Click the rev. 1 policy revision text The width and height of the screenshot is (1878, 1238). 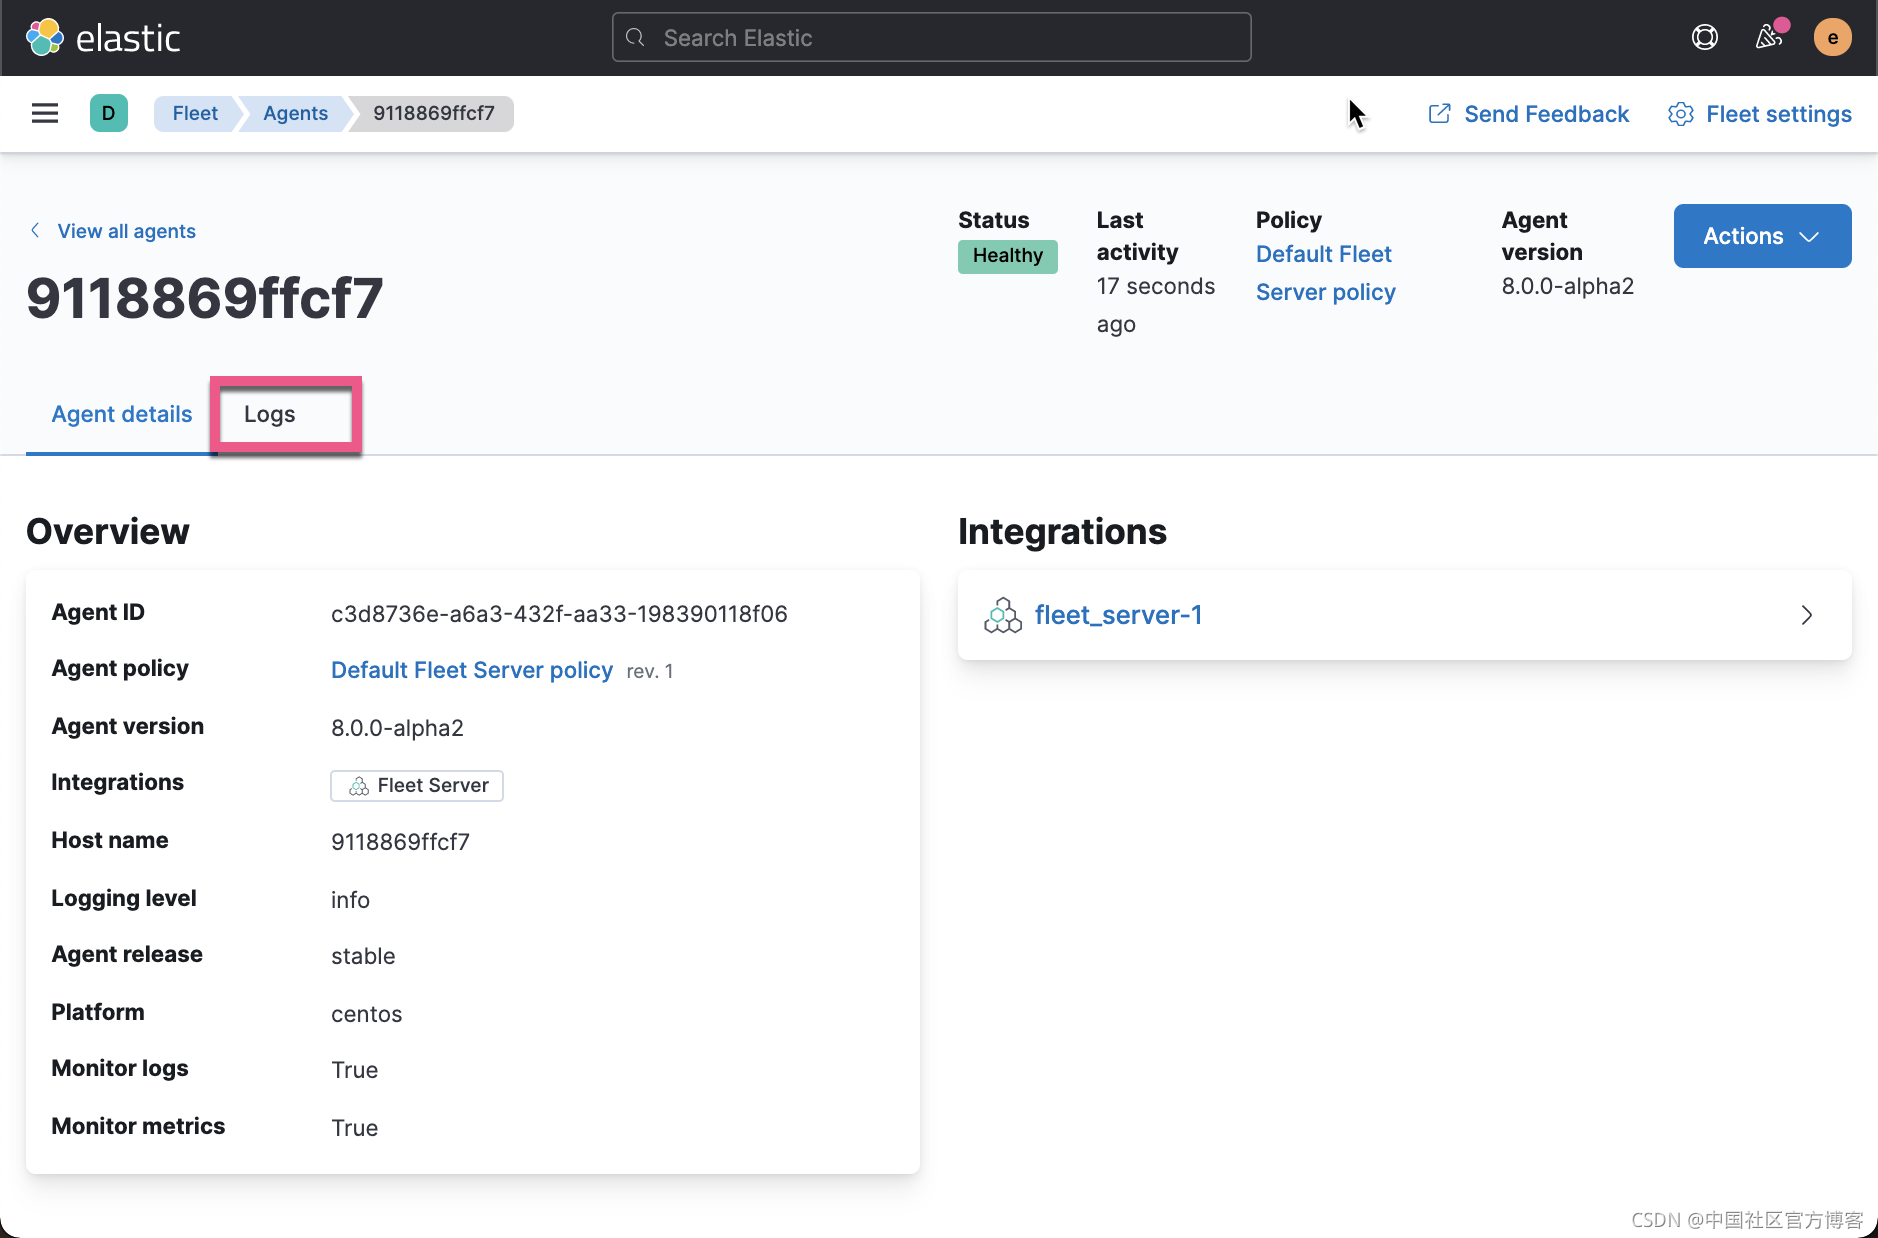click(650, 671)
